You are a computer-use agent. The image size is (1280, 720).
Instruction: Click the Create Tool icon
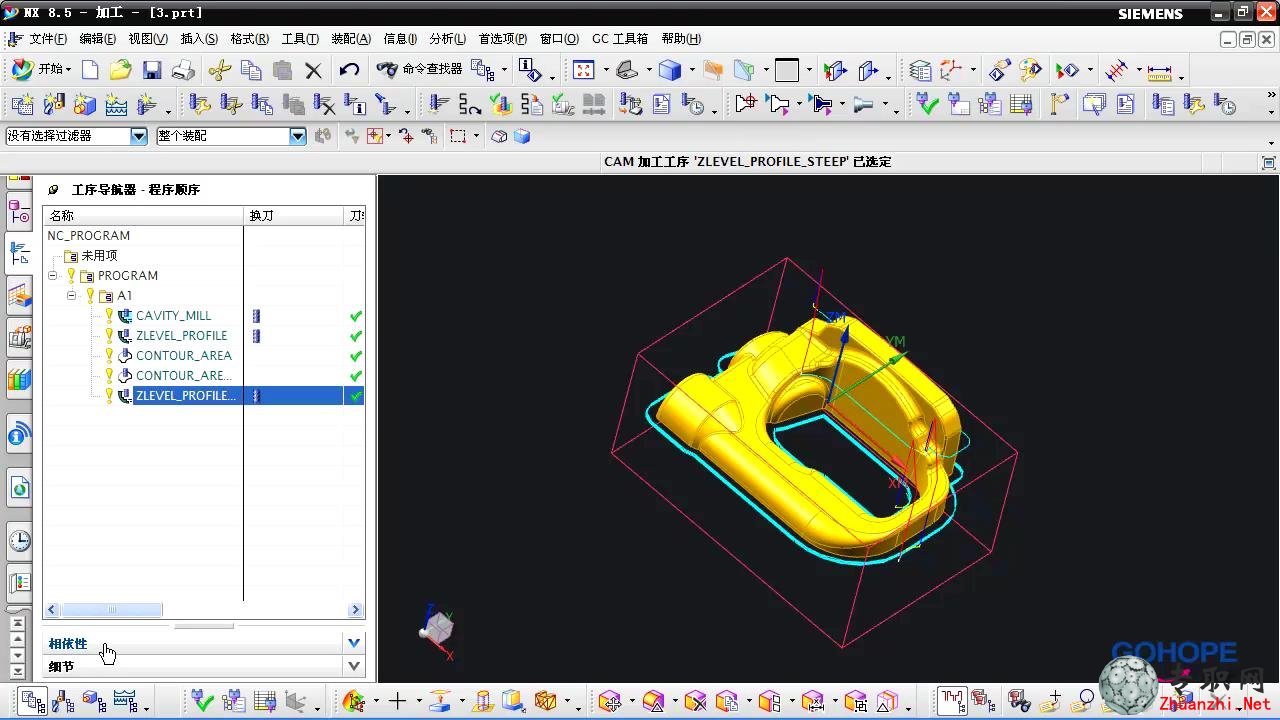click(x=54, y=104)
